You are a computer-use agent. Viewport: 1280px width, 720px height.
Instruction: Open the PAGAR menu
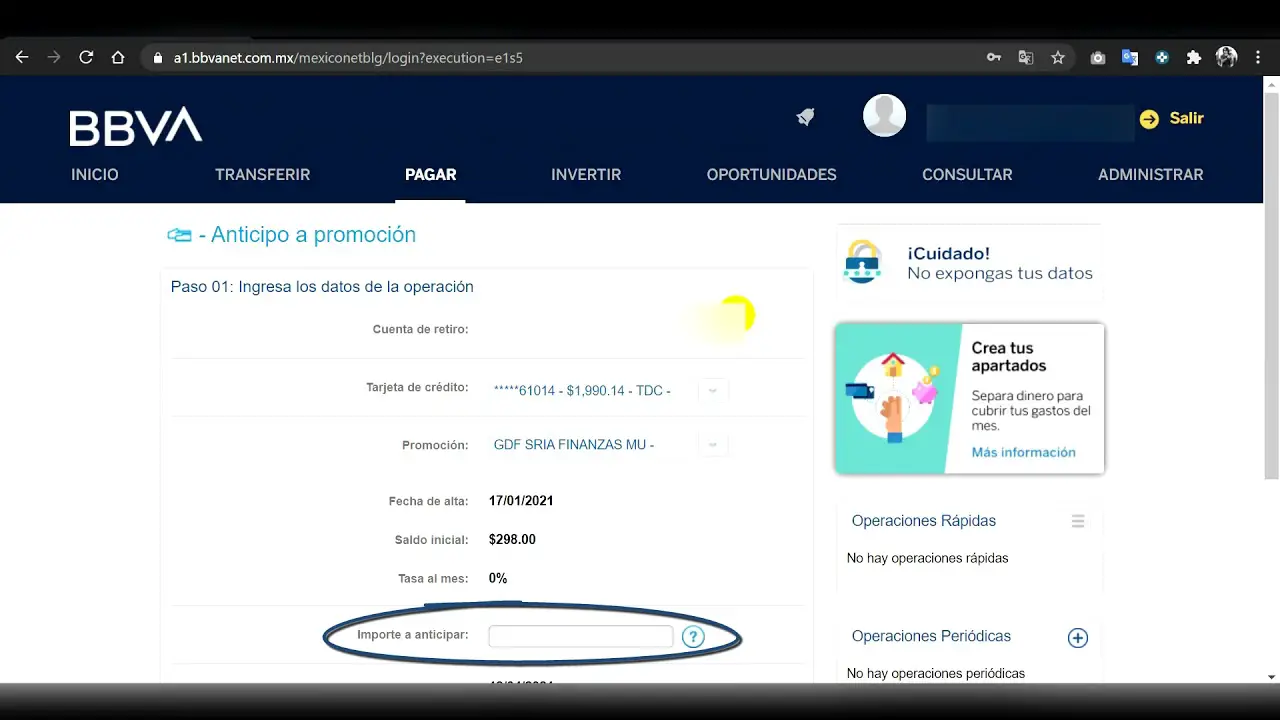tap(430, 175)
